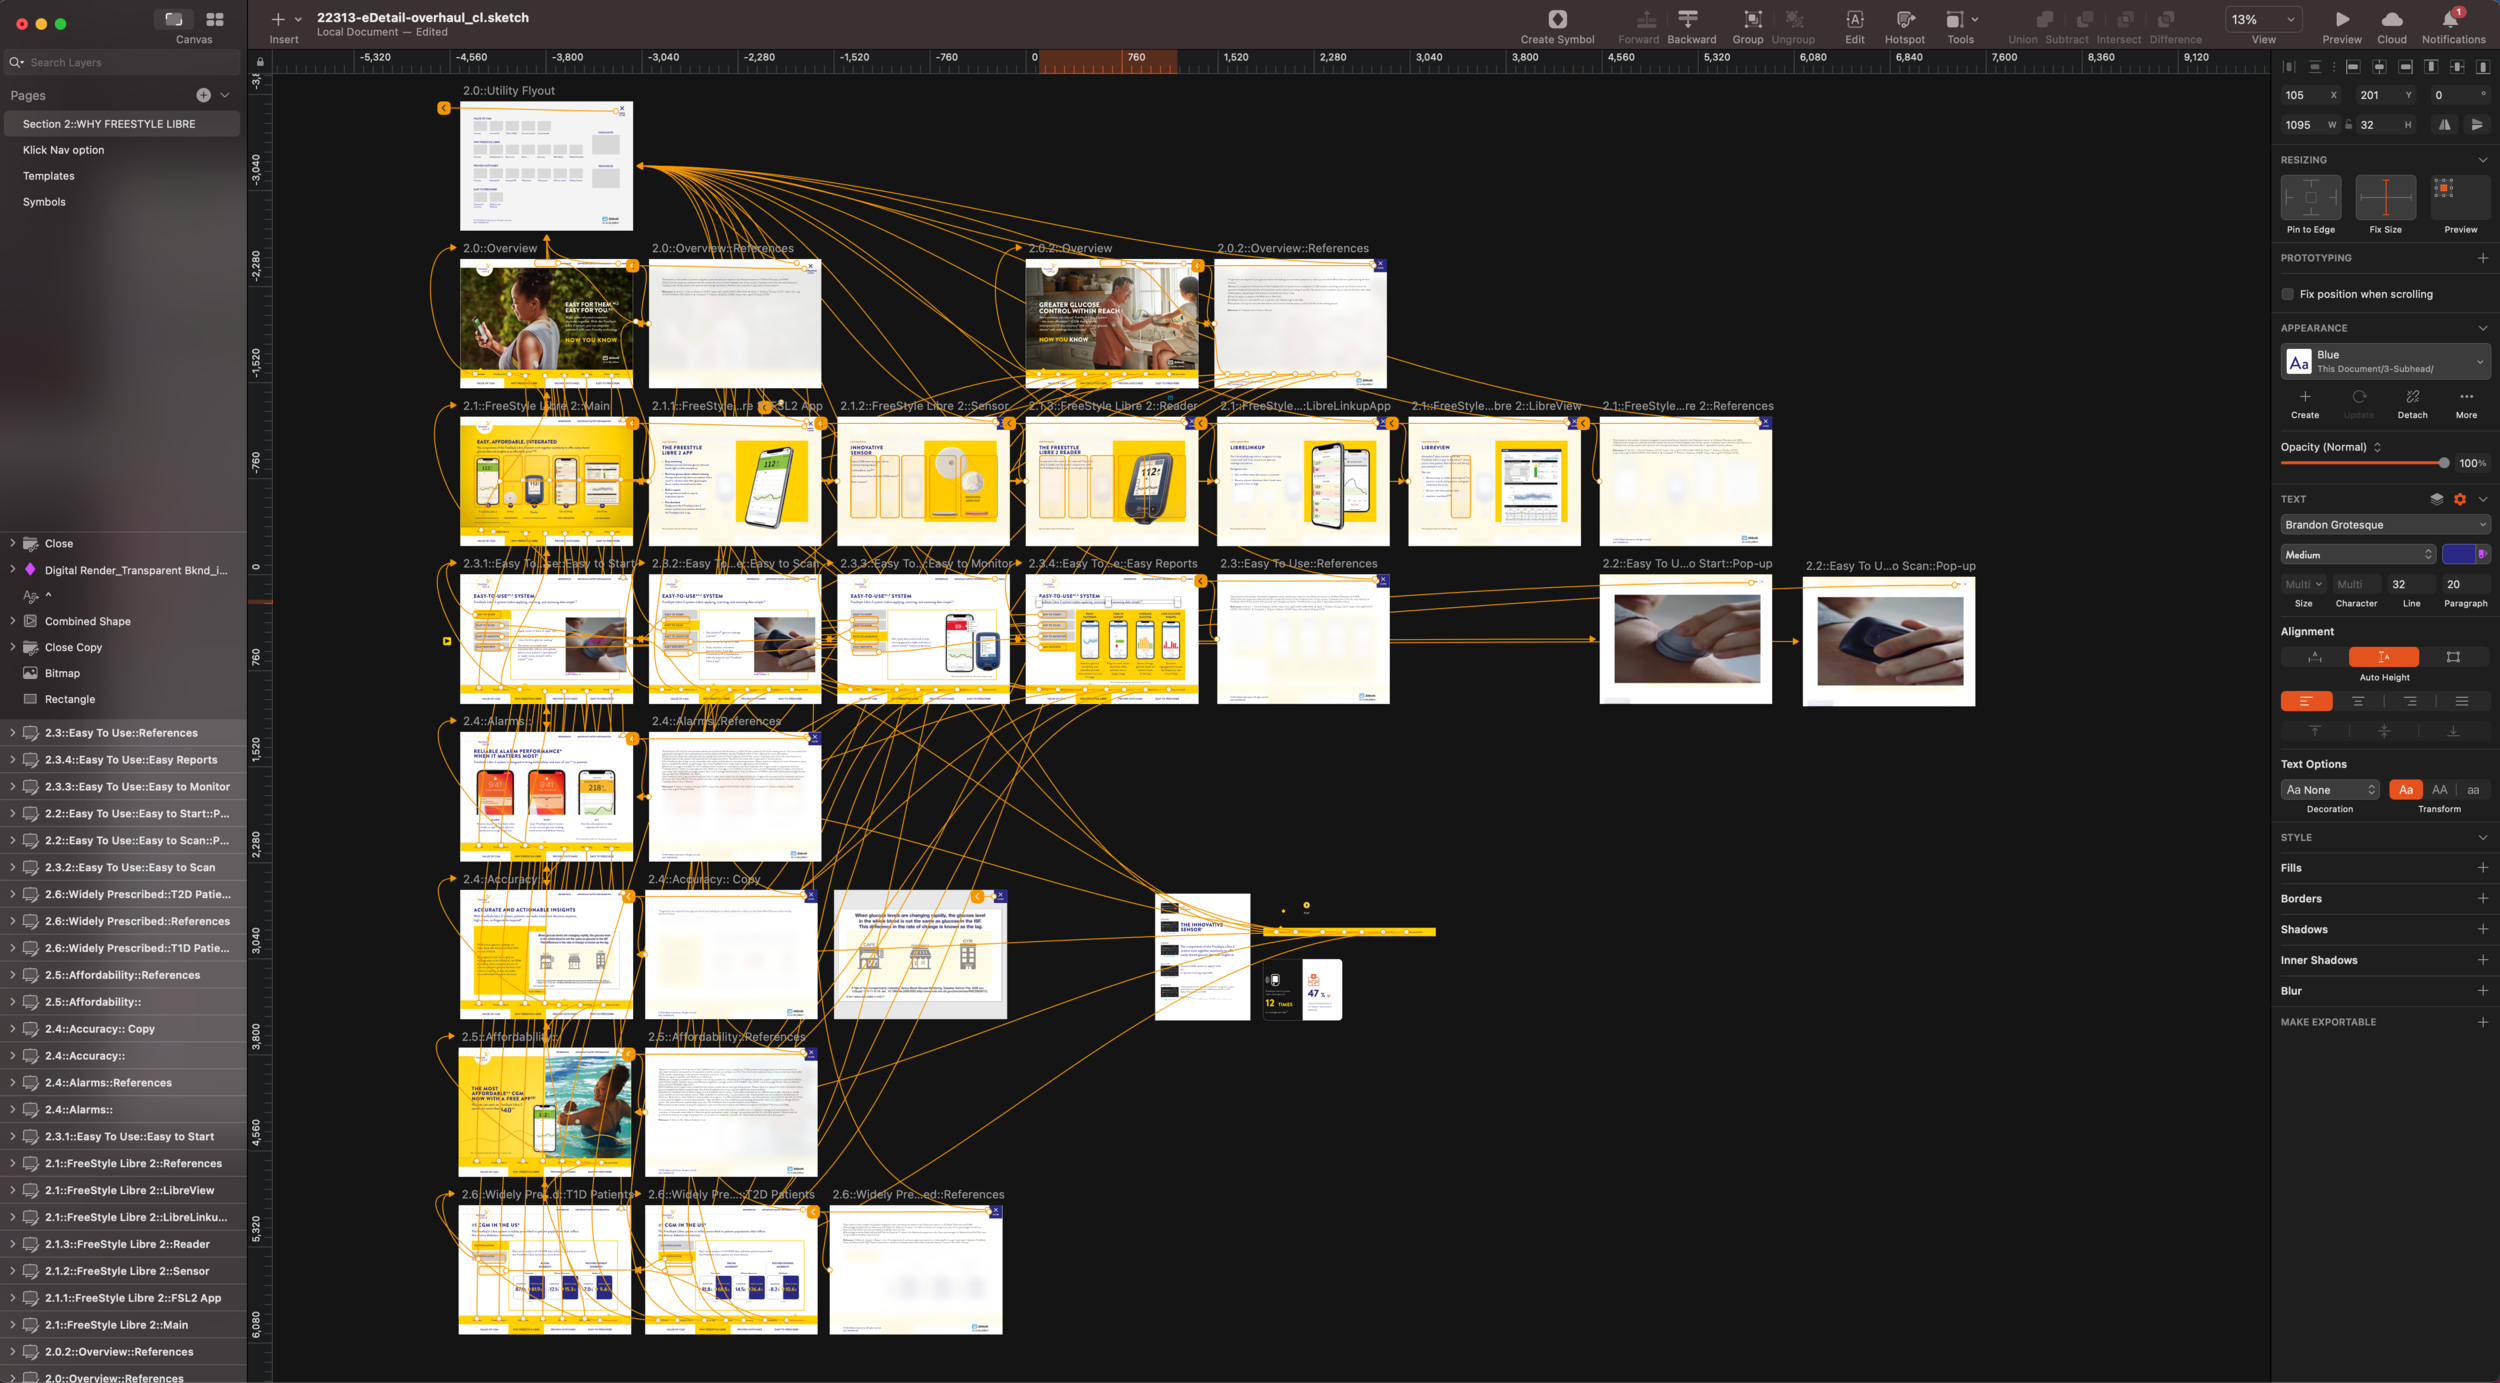Click the Backward arrange icon
The height and width of the screenshot is (1383, 2500).
pyautogui.click(x=1690, y=20)
